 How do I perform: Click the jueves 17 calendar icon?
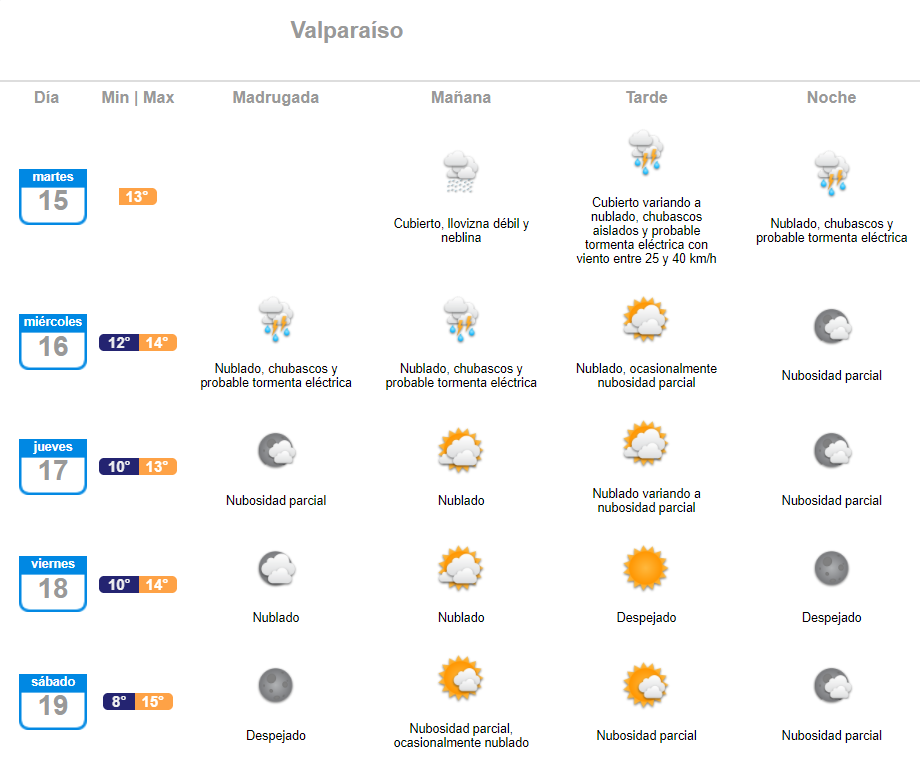pyautogui.click(x=53, y=466)
